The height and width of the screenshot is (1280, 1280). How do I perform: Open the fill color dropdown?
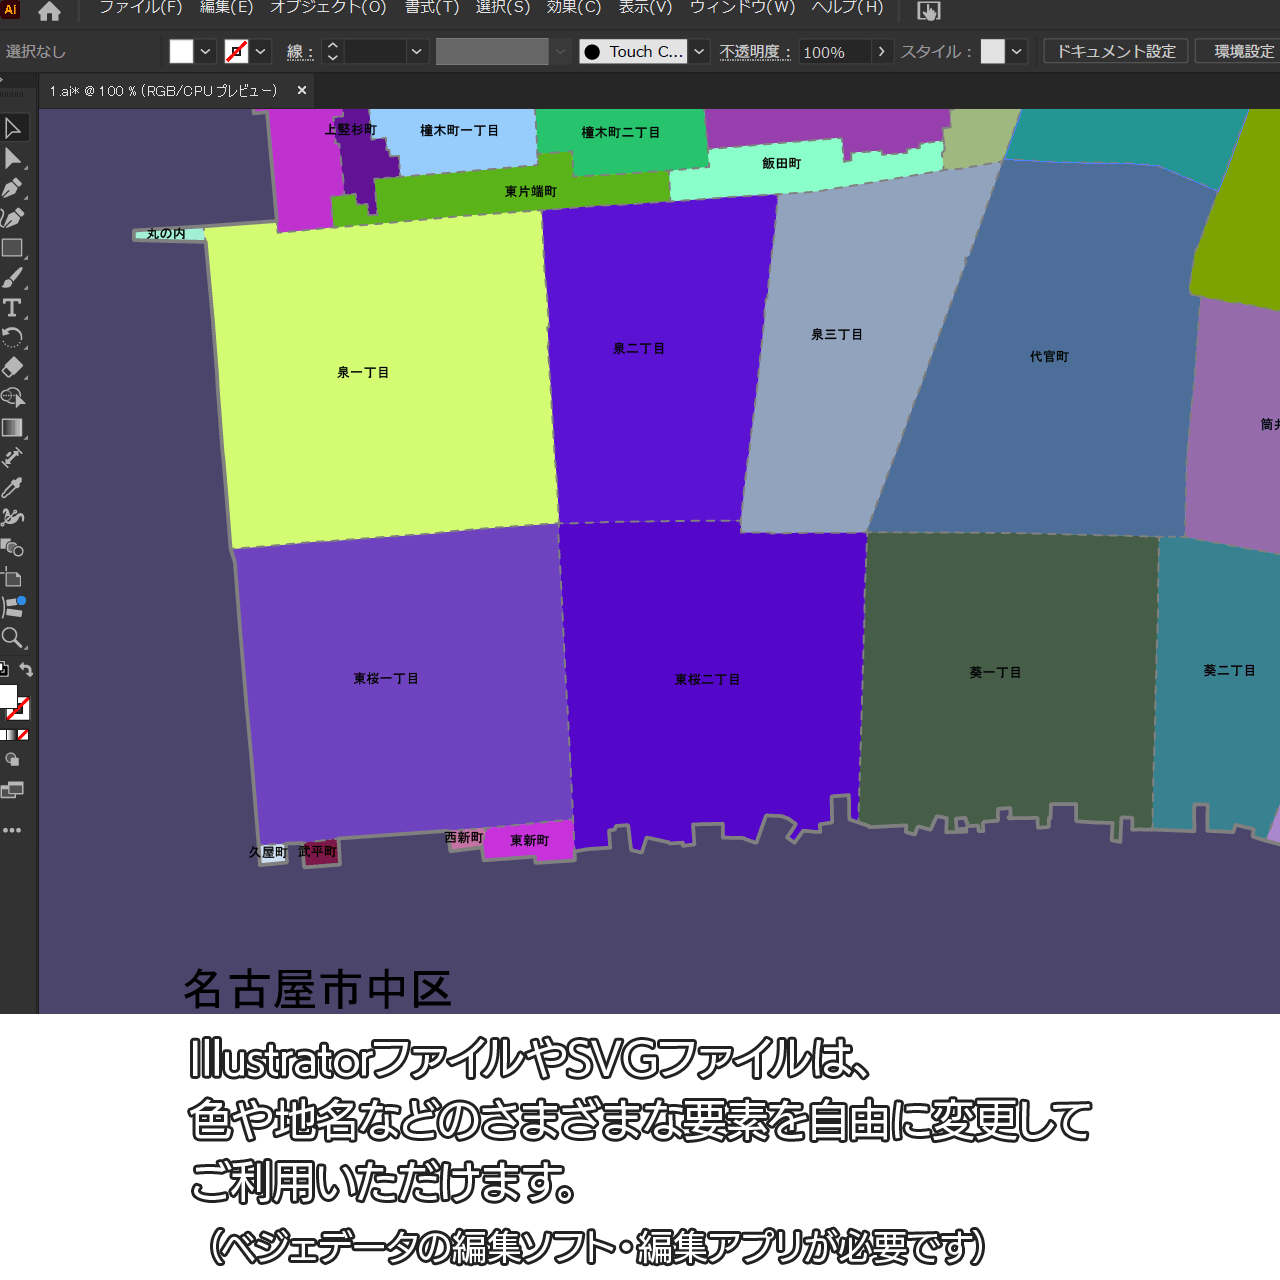coord(205,52)
